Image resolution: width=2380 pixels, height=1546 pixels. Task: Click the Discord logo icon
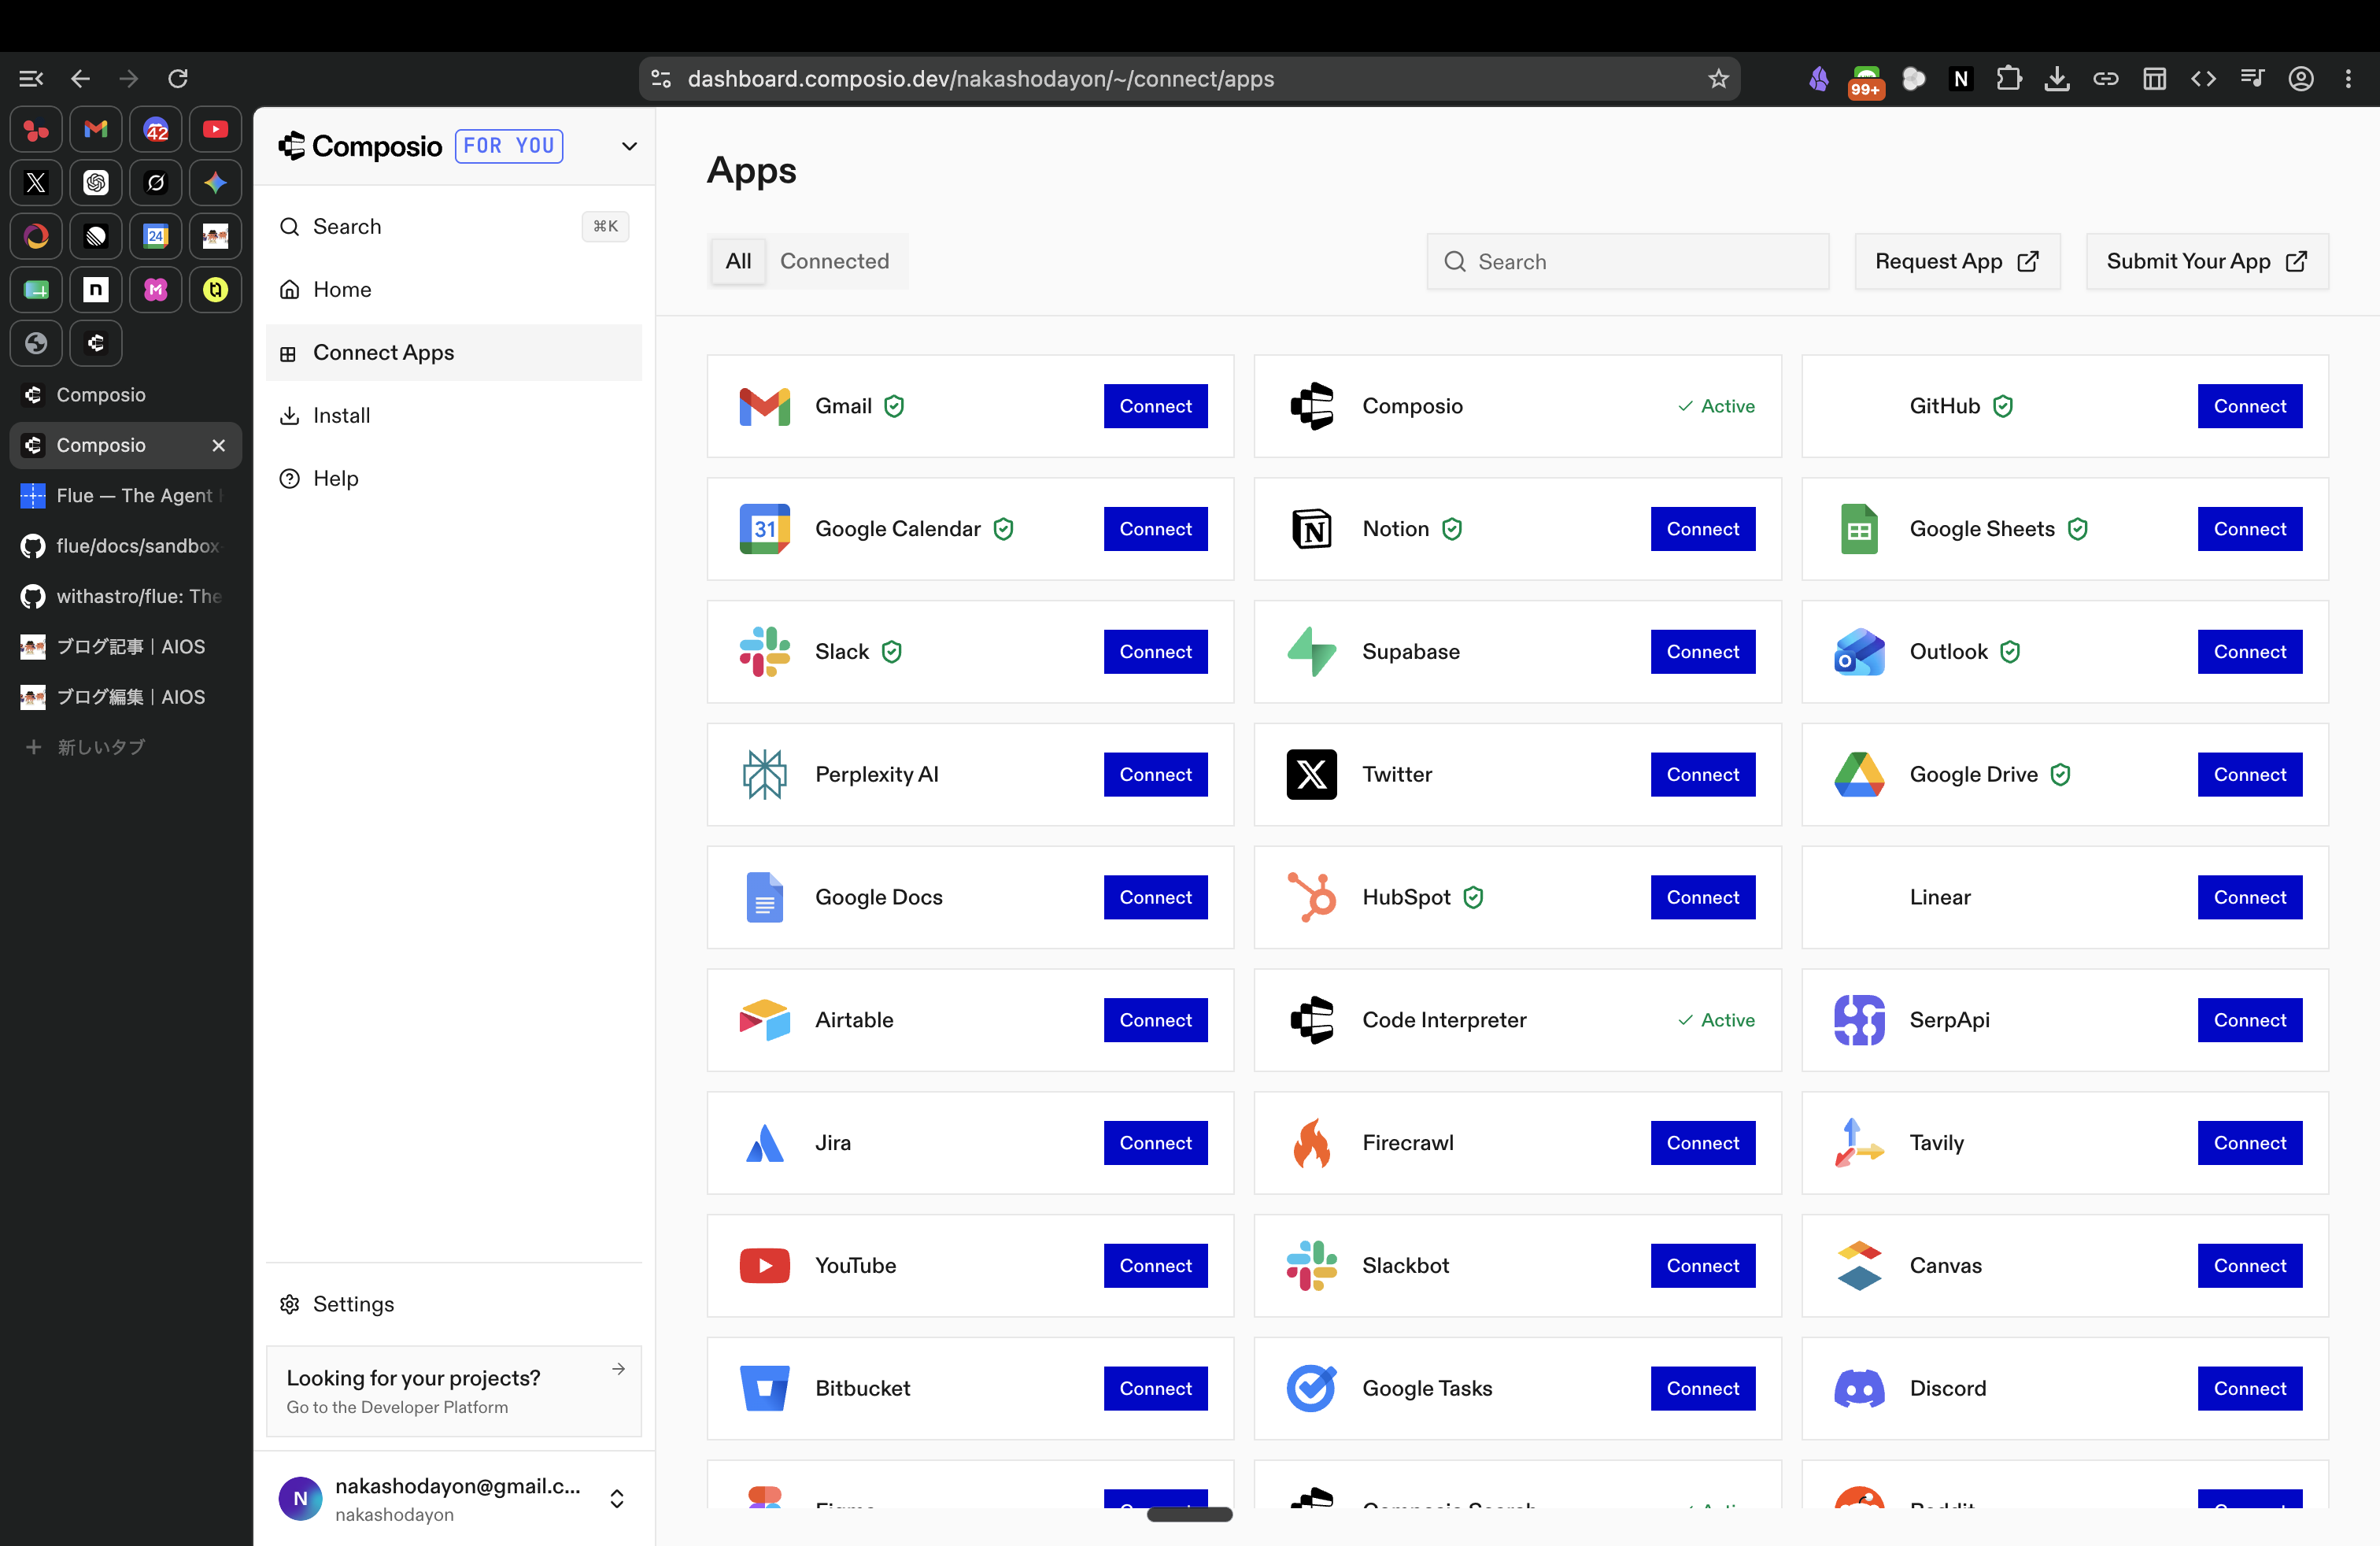pos(1859,1388)
